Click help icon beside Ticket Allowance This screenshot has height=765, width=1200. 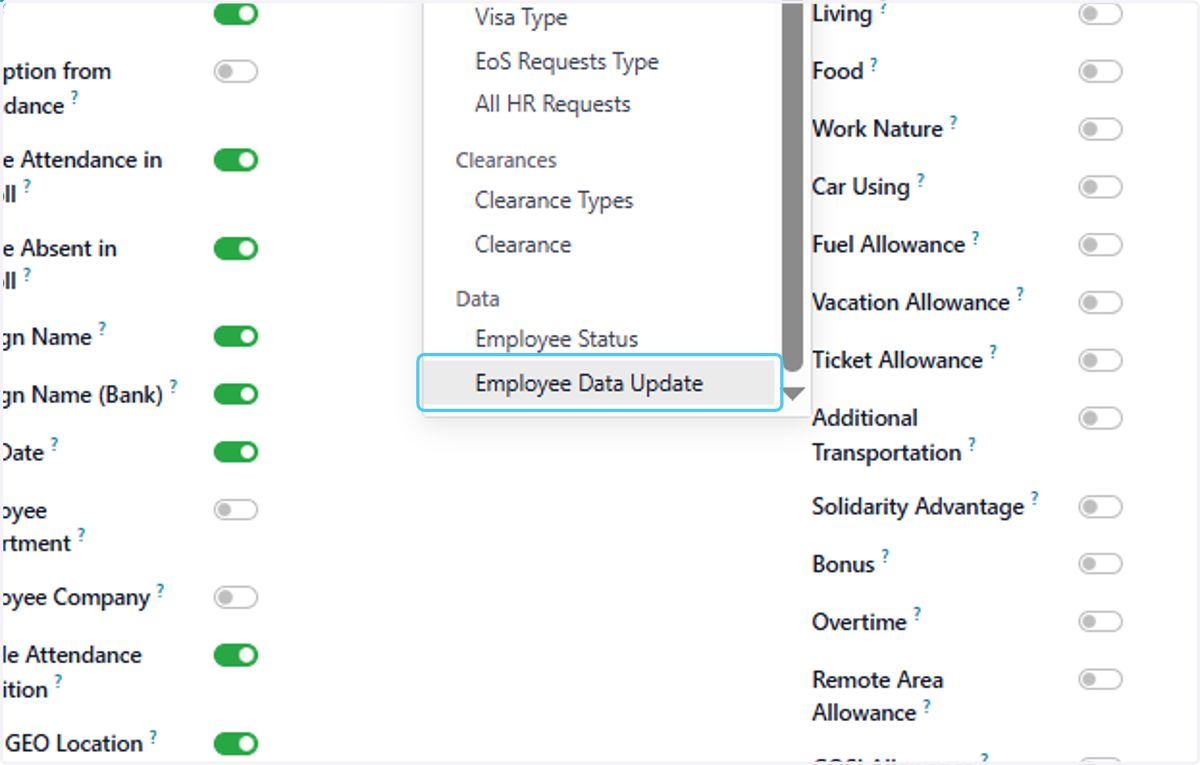coord(993,353)
